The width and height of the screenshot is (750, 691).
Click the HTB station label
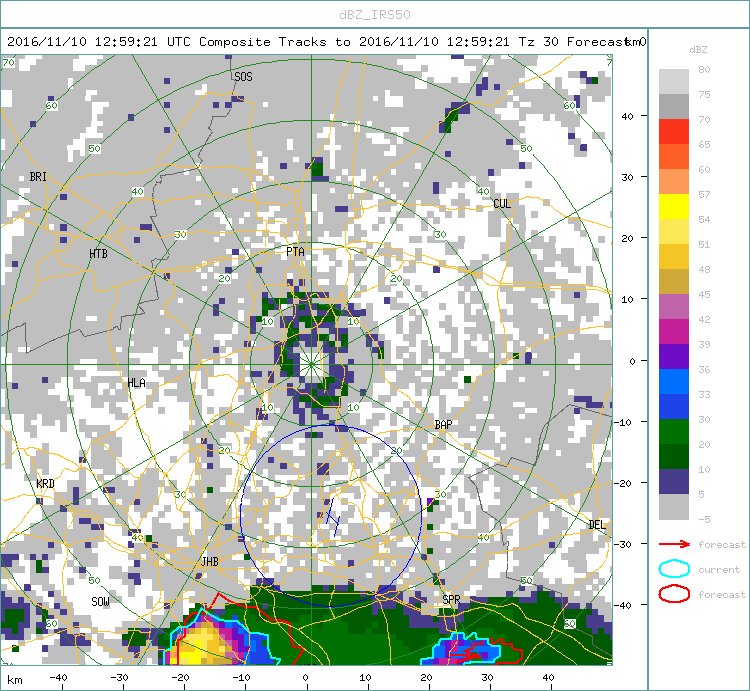[x=99, y=254]
